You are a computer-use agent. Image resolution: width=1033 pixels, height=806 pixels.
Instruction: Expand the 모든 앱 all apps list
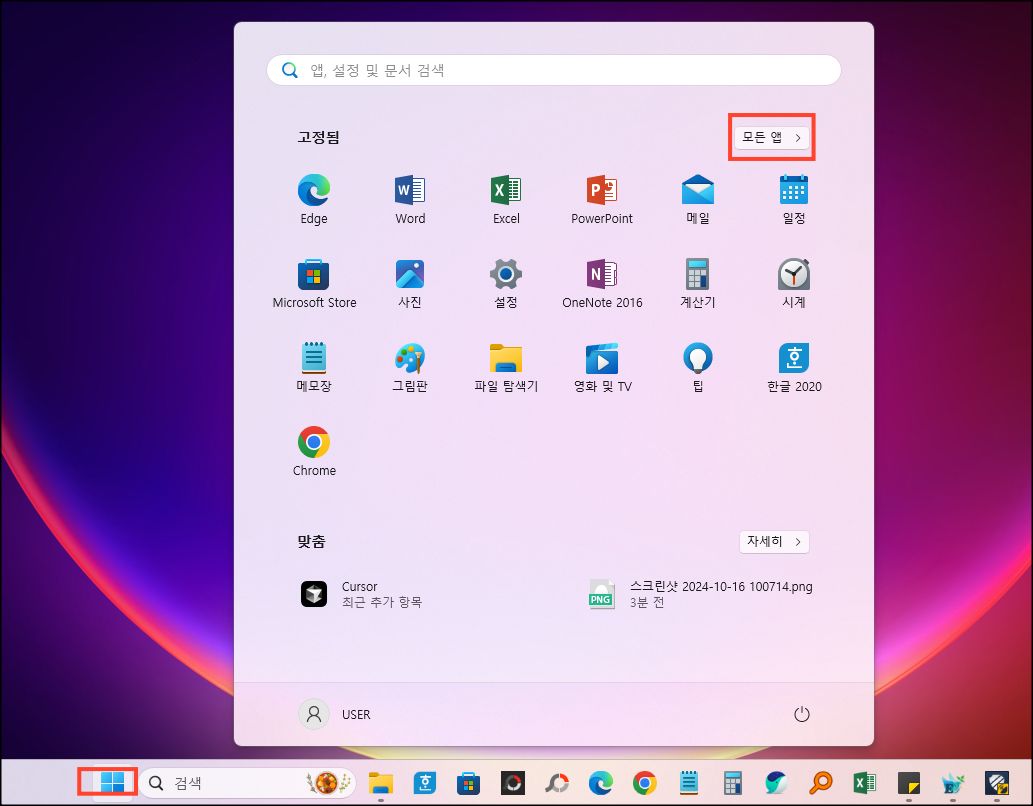click(771, 137)
